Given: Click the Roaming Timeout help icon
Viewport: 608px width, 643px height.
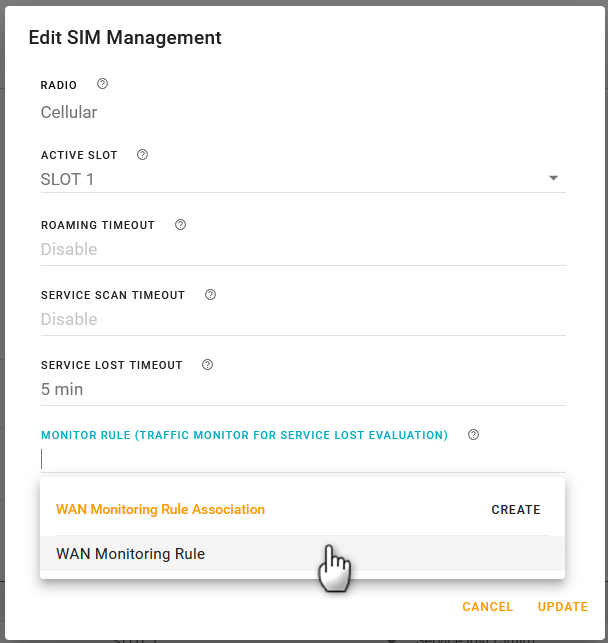Looking at the screenshot, I should click(180, 225).
